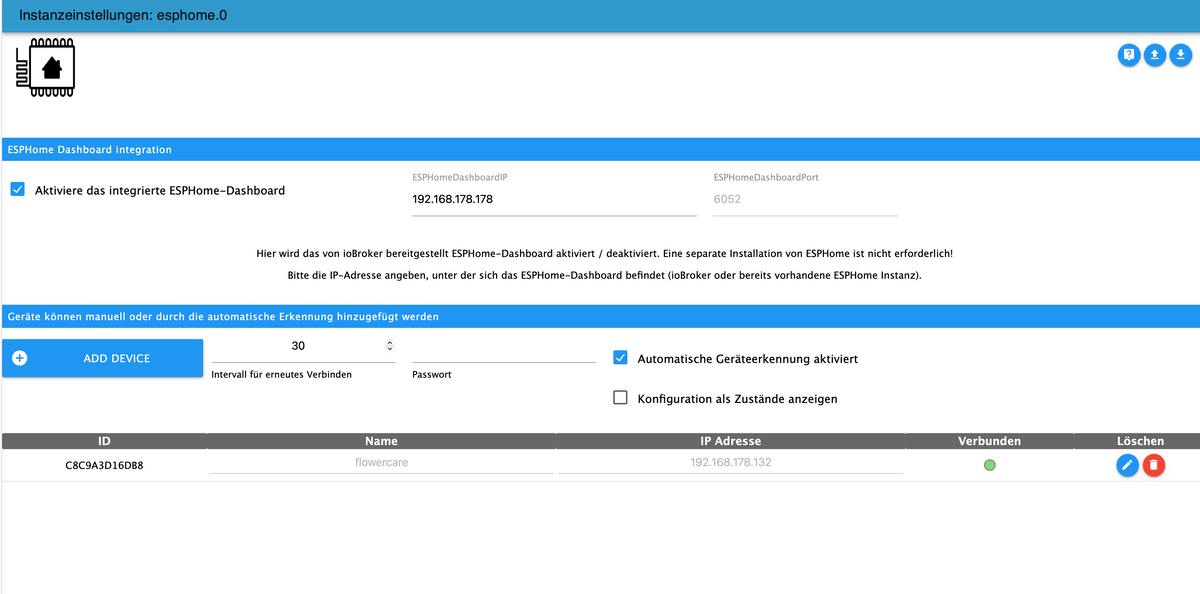Click the 'Geräte können manuell' section header
The width and height of the screenshot is (1200, 594).
click(x=600, y=316)
